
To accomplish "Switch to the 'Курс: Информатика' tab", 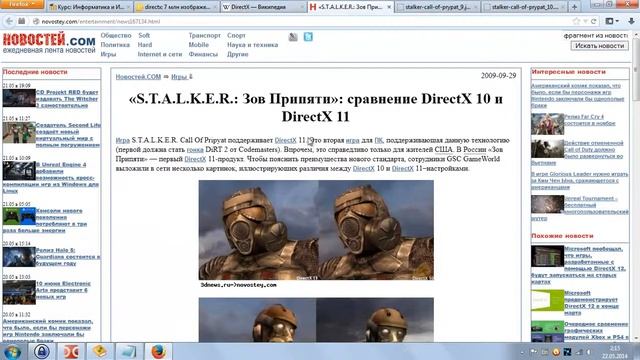I will (91, 7).
